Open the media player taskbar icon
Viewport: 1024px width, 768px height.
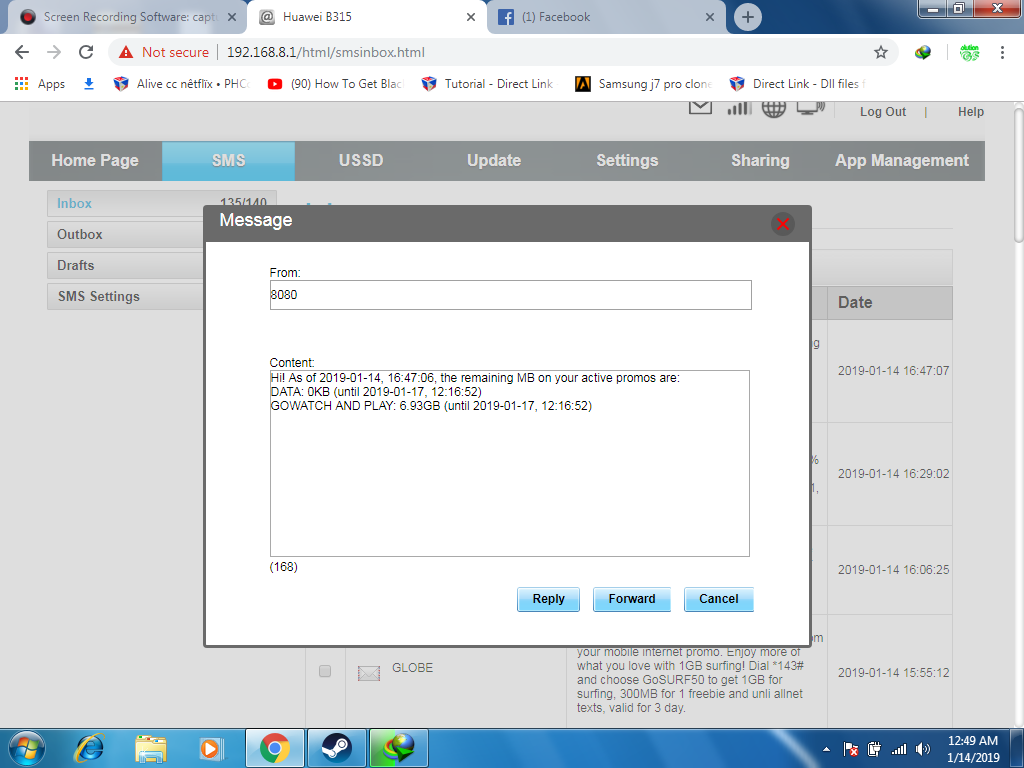(x=212, y=748)
